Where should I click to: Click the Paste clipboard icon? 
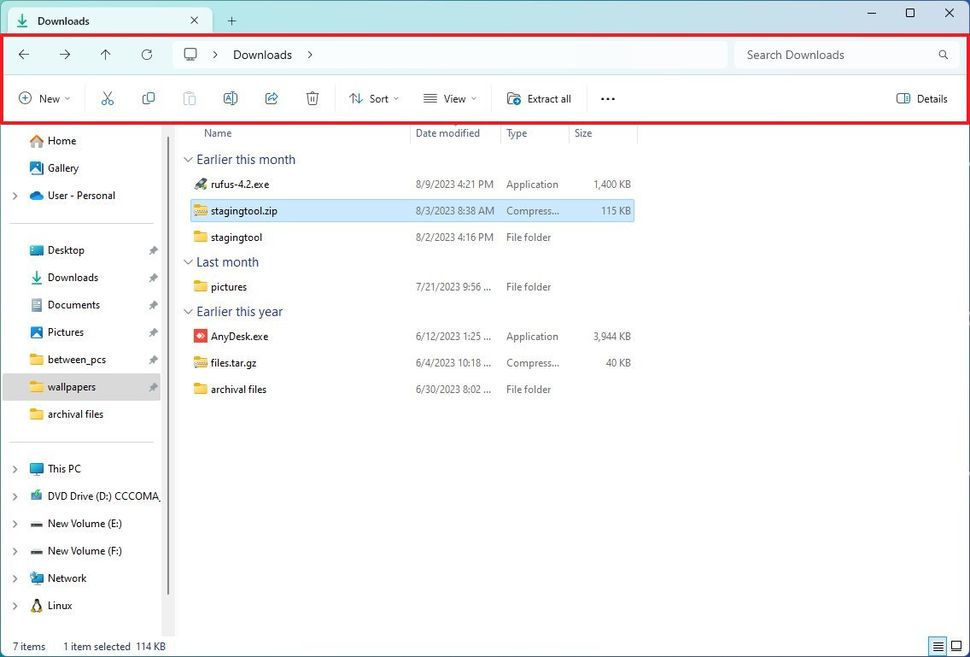point(189,98)
